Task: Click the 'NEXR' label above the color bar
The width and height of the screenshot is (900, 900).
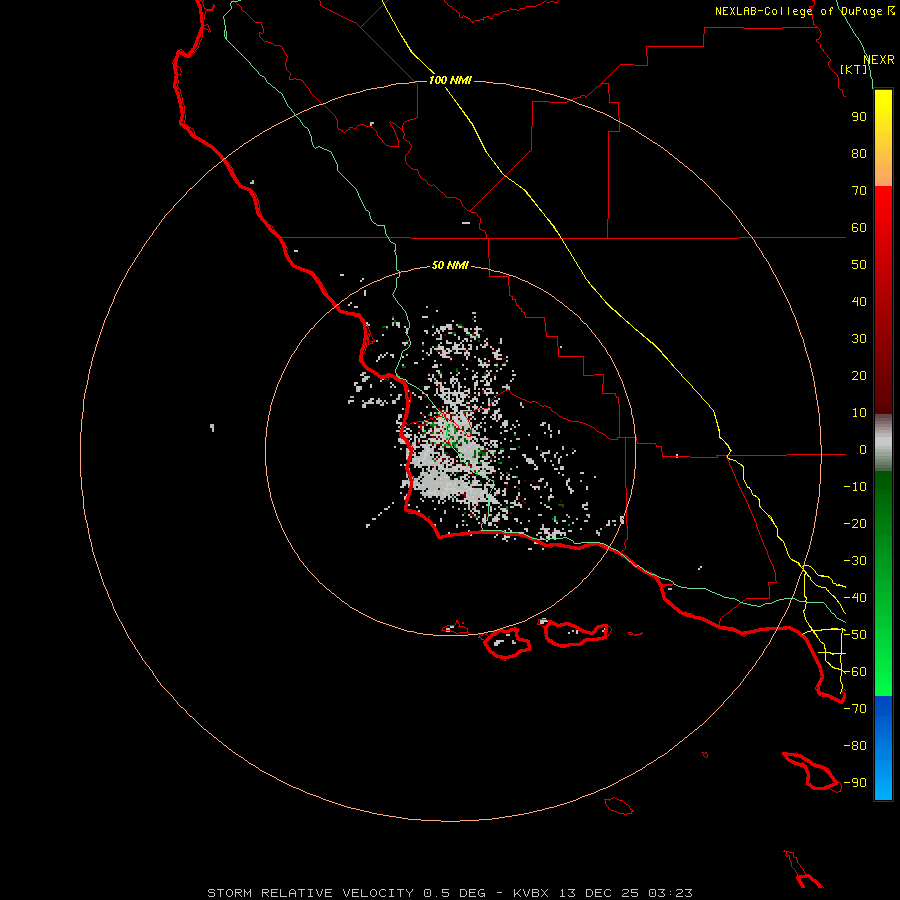Action: tap(879, 60)
